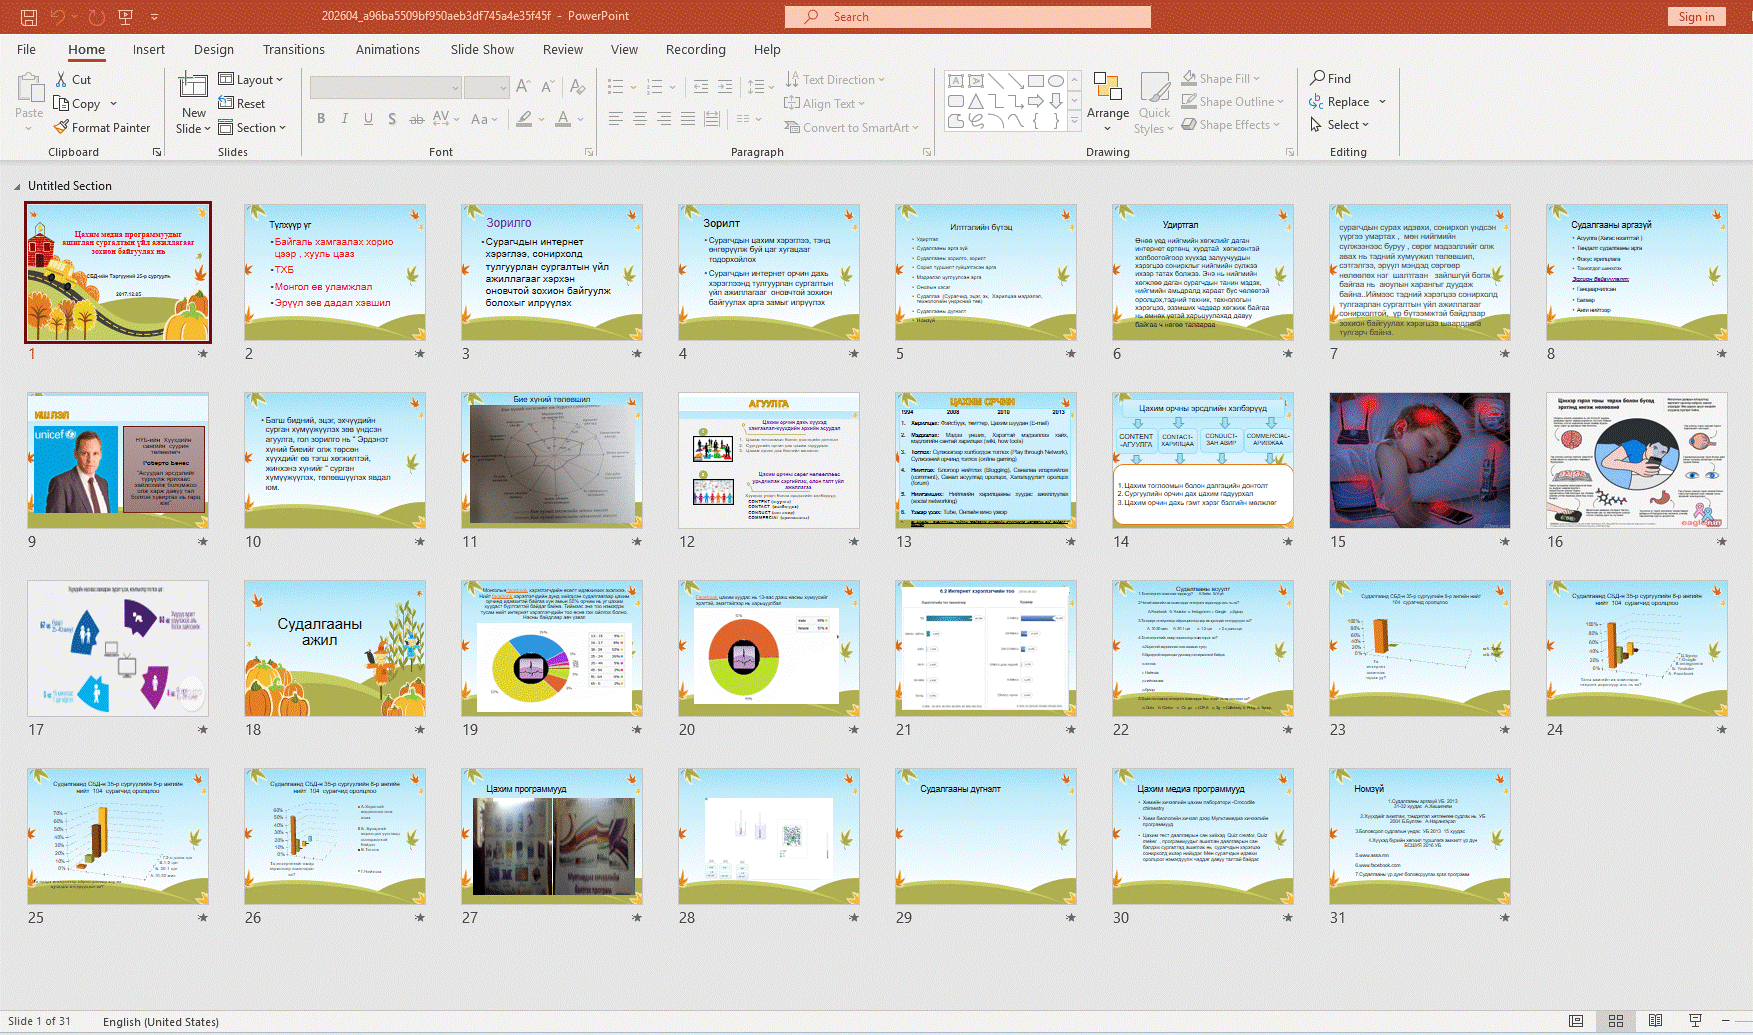Start Slide Show from status bar
1753x1035 pixels.
click(x=1695, y=1021)
